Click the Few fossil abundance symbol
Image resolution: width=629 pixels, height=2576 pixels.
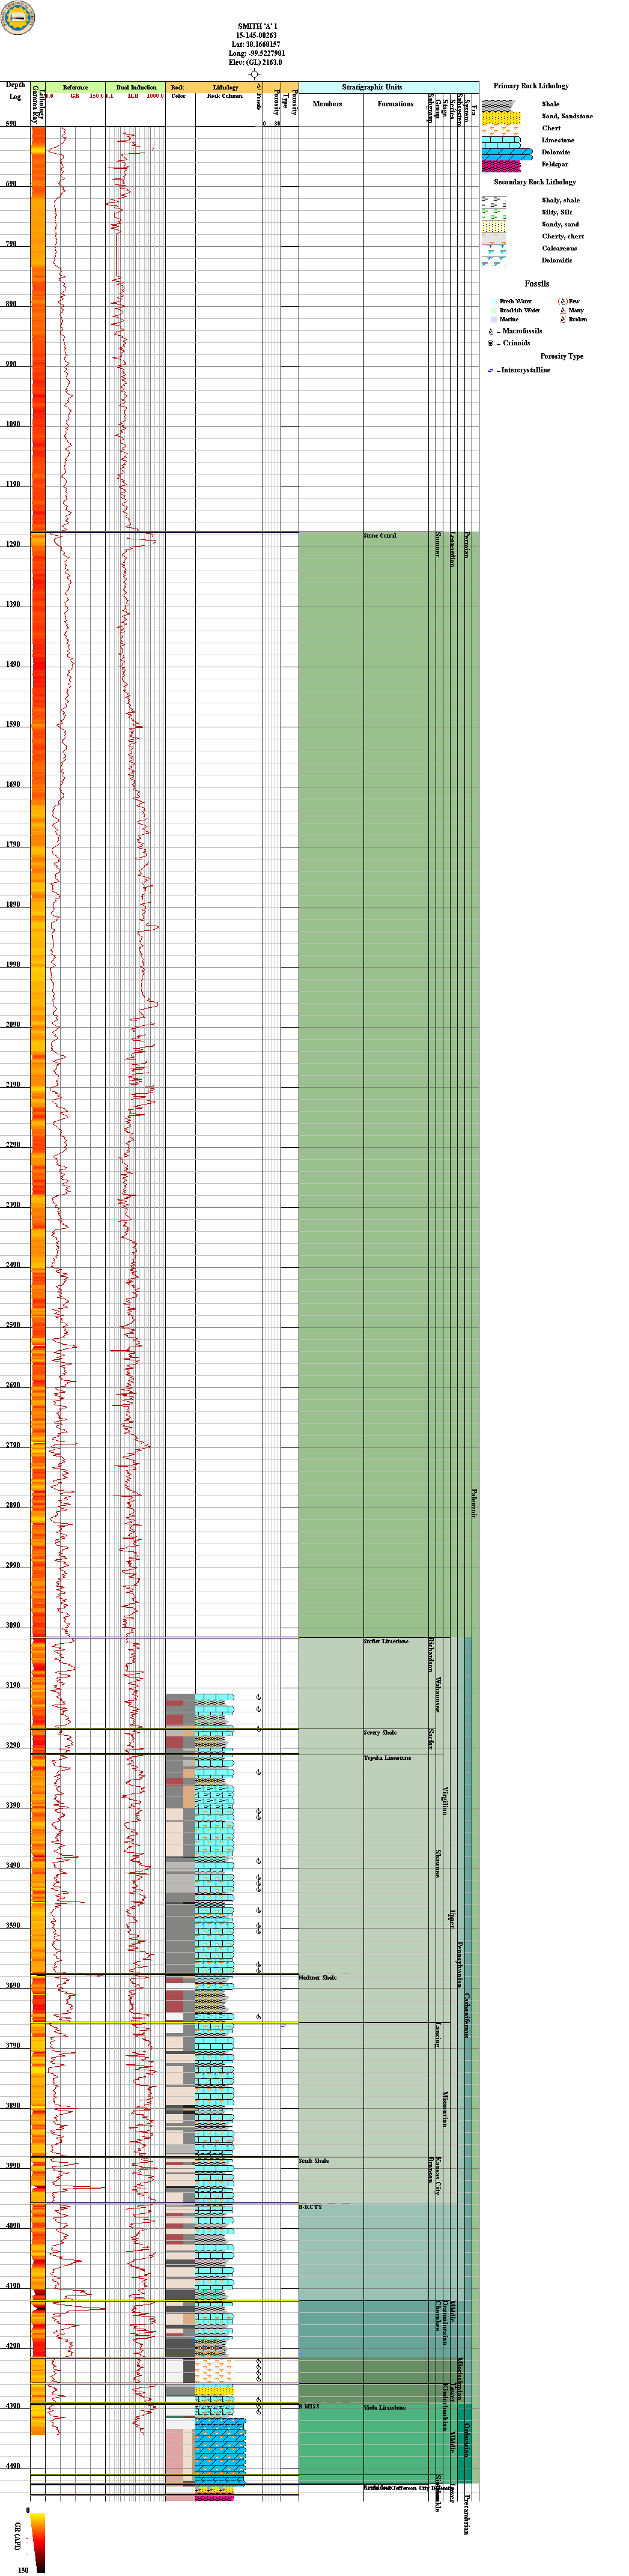point(563,301)
